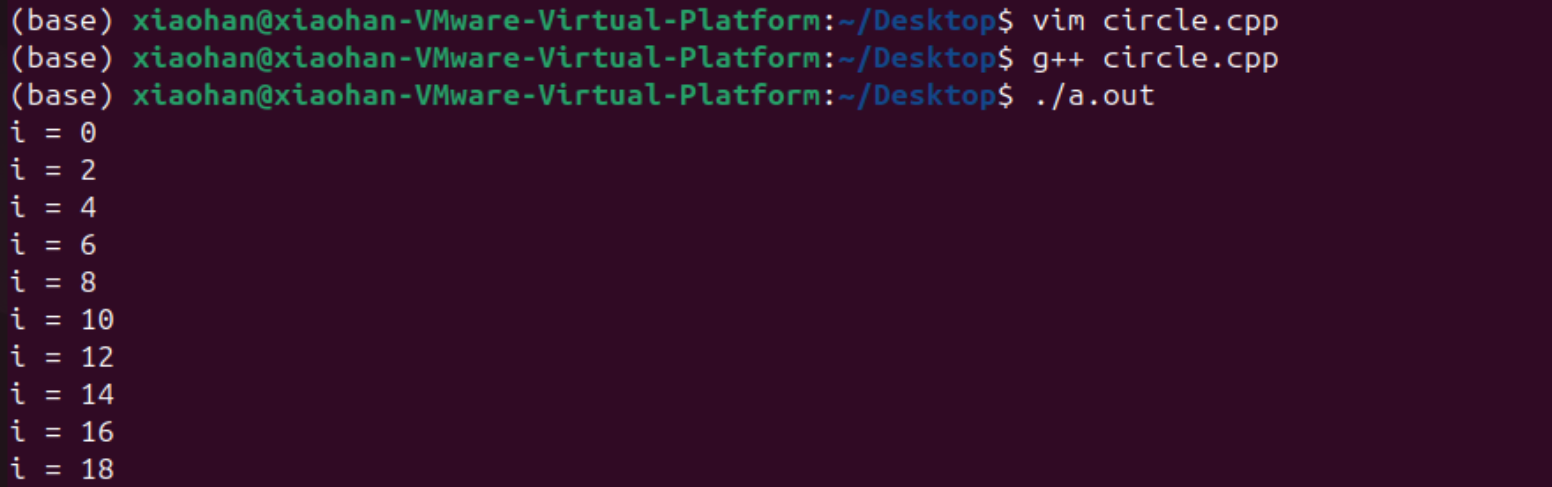Viewport: 1552px width, 487px height.
Task: Click the output line 'i = 12'
Action: [x=62, y=358]
